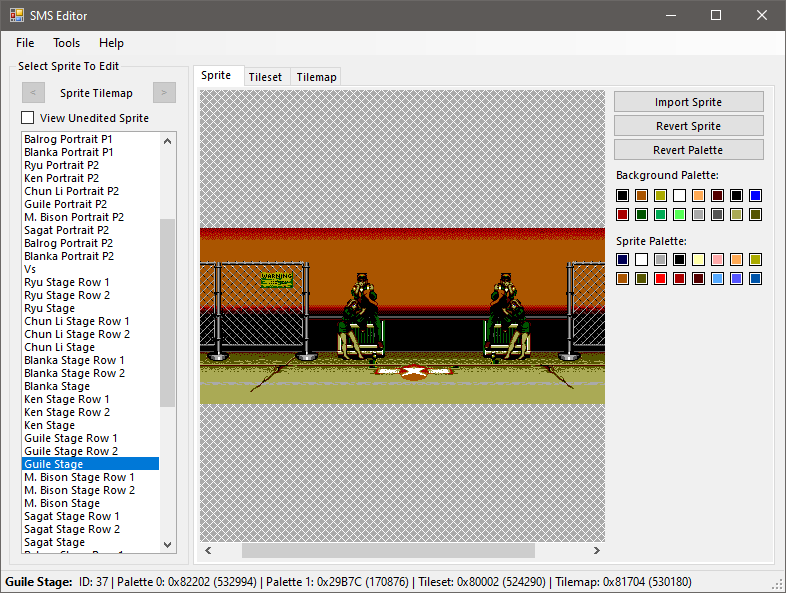
Task: Click sprite list scroll down arrow
Action: pyautogui.click(x=167, y=544)
